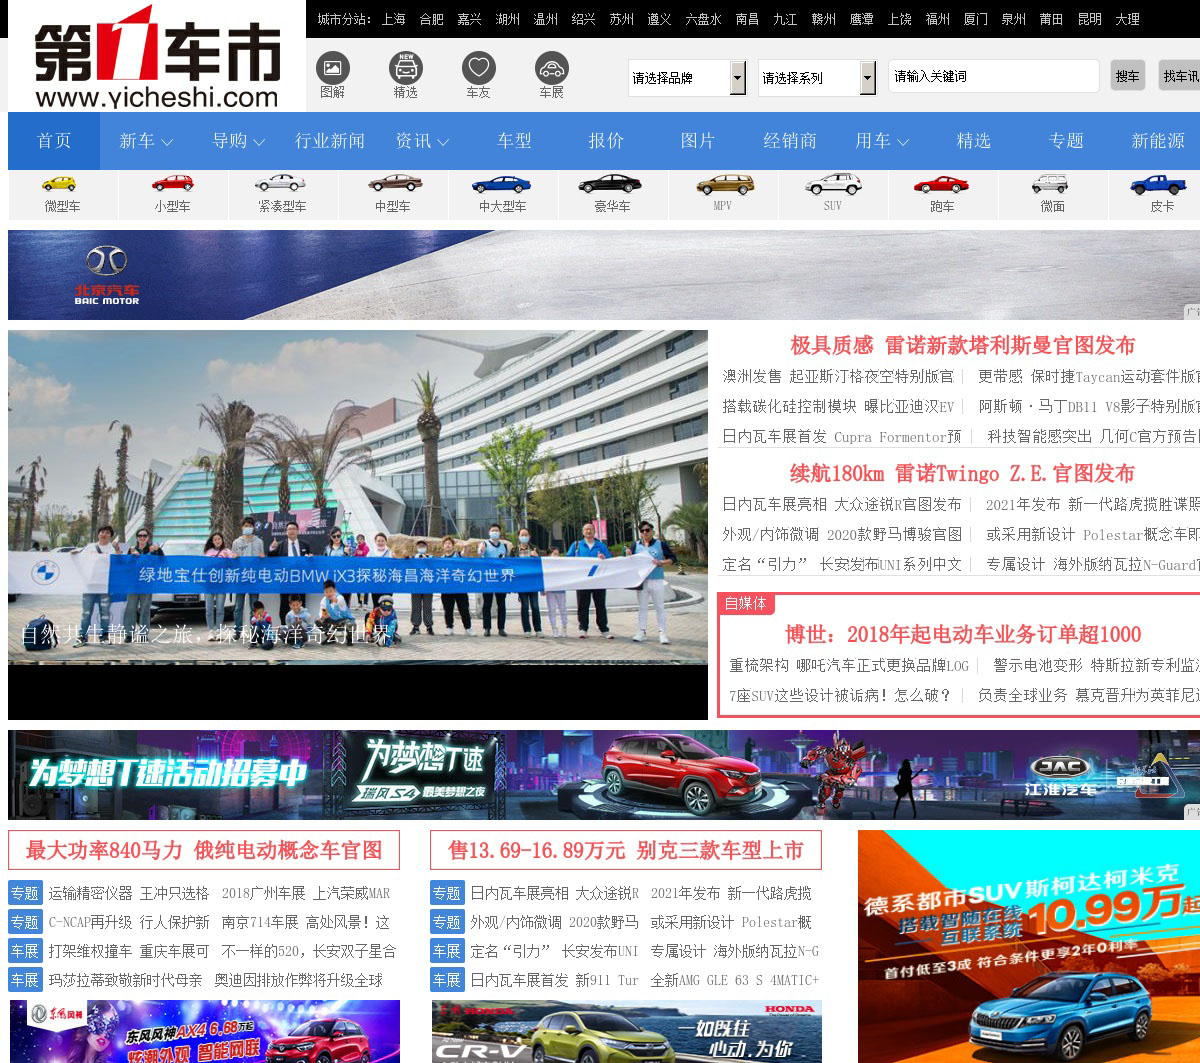The width and height of the screenshot is (1200, 1063).
Task: Click the 搜车 search button
Action: click(1128, 76)
